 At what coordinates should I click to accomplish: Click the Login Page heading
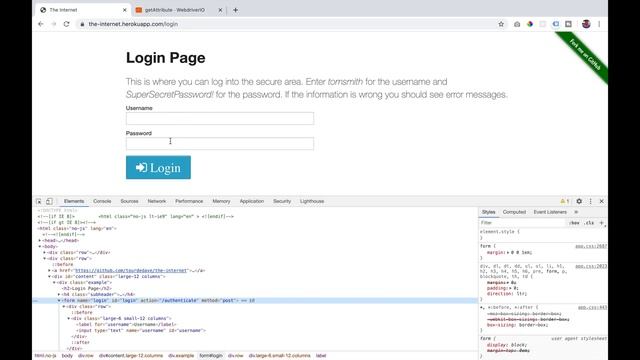[x=165, y=58]
